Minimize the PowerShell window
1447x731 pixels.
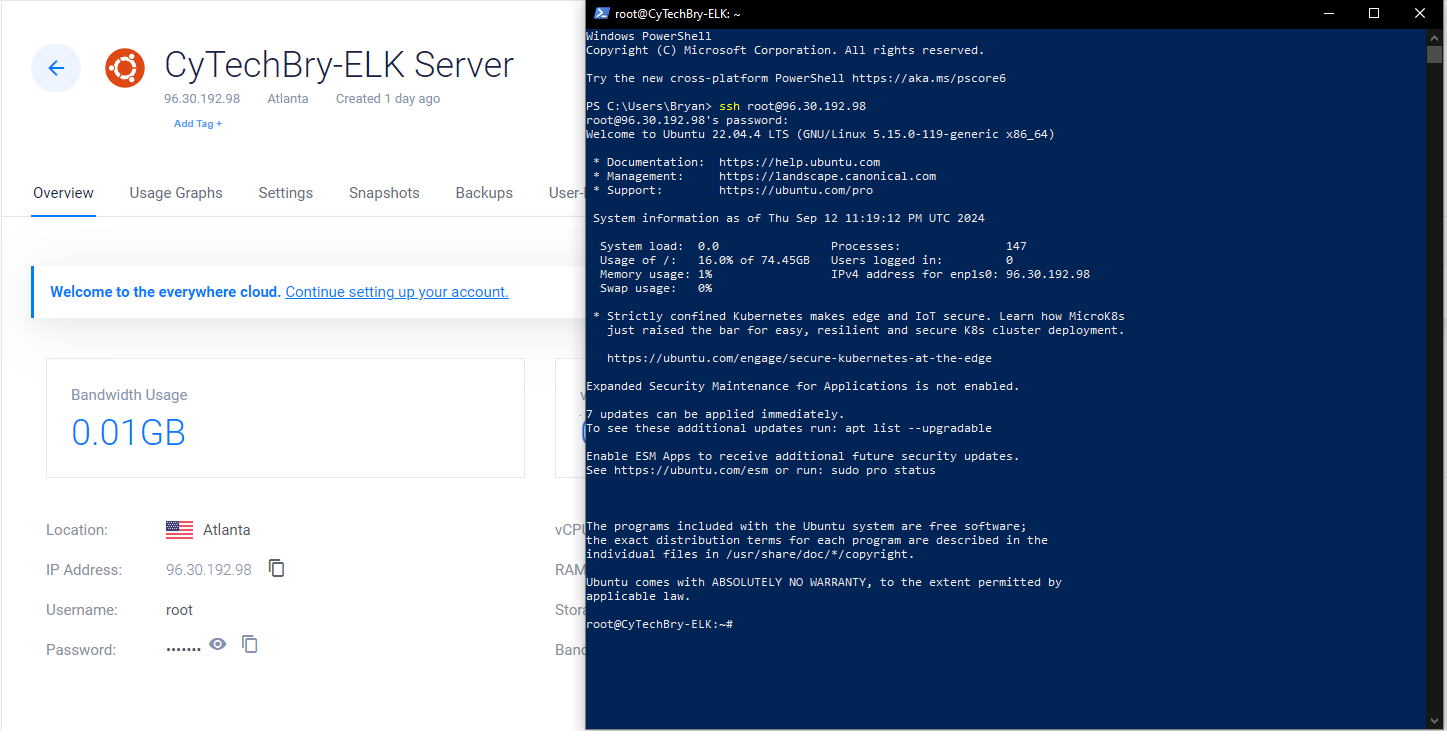(1330, 13)
